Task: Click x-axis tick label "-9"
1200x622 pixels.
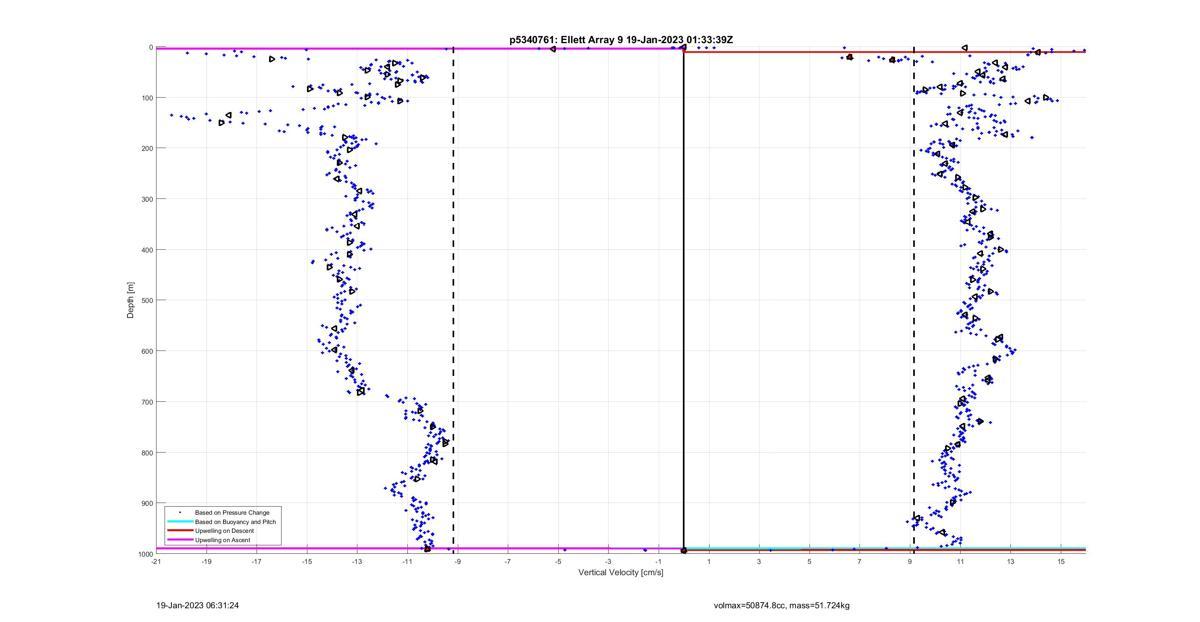Action: 457,562
